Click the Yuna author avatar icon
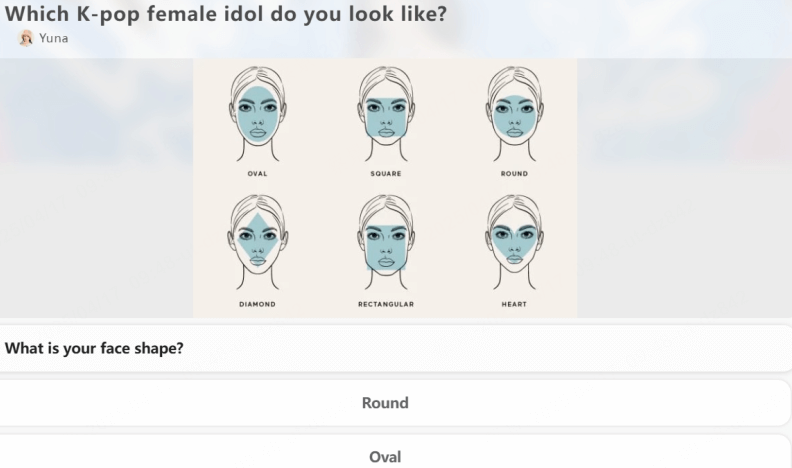 tap(26, 38)
